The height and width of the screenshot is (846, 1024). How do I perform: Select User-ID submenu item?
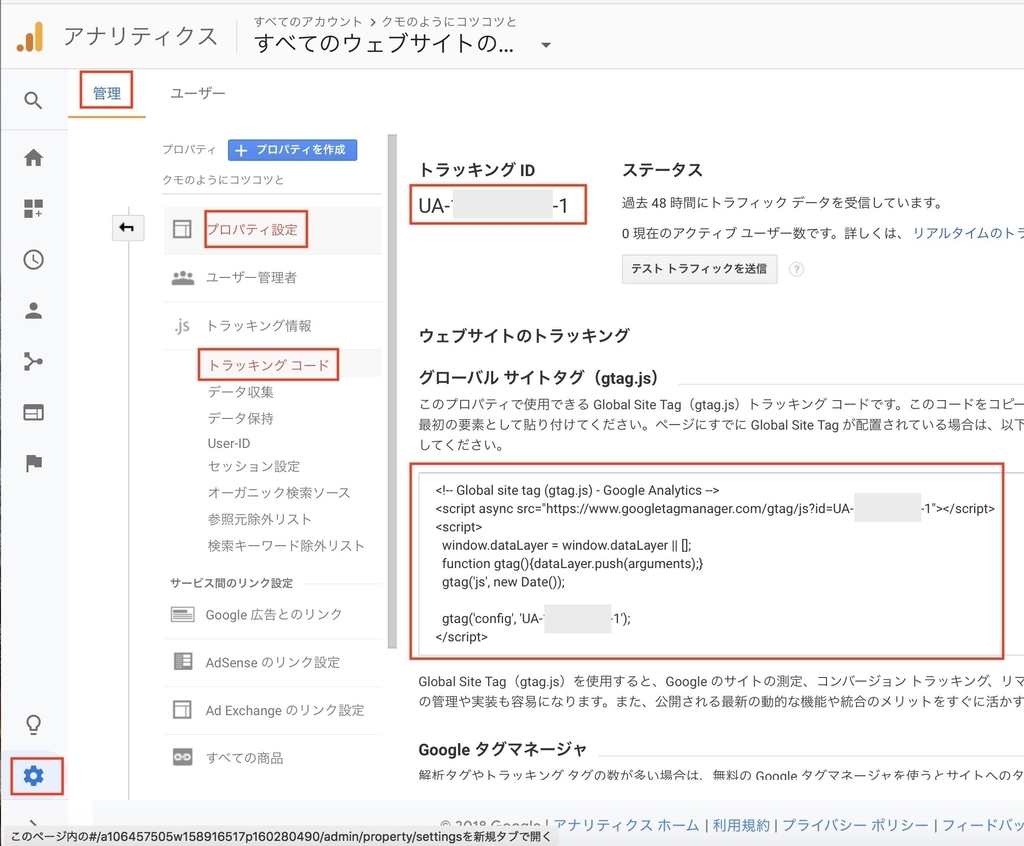(229, 443)
